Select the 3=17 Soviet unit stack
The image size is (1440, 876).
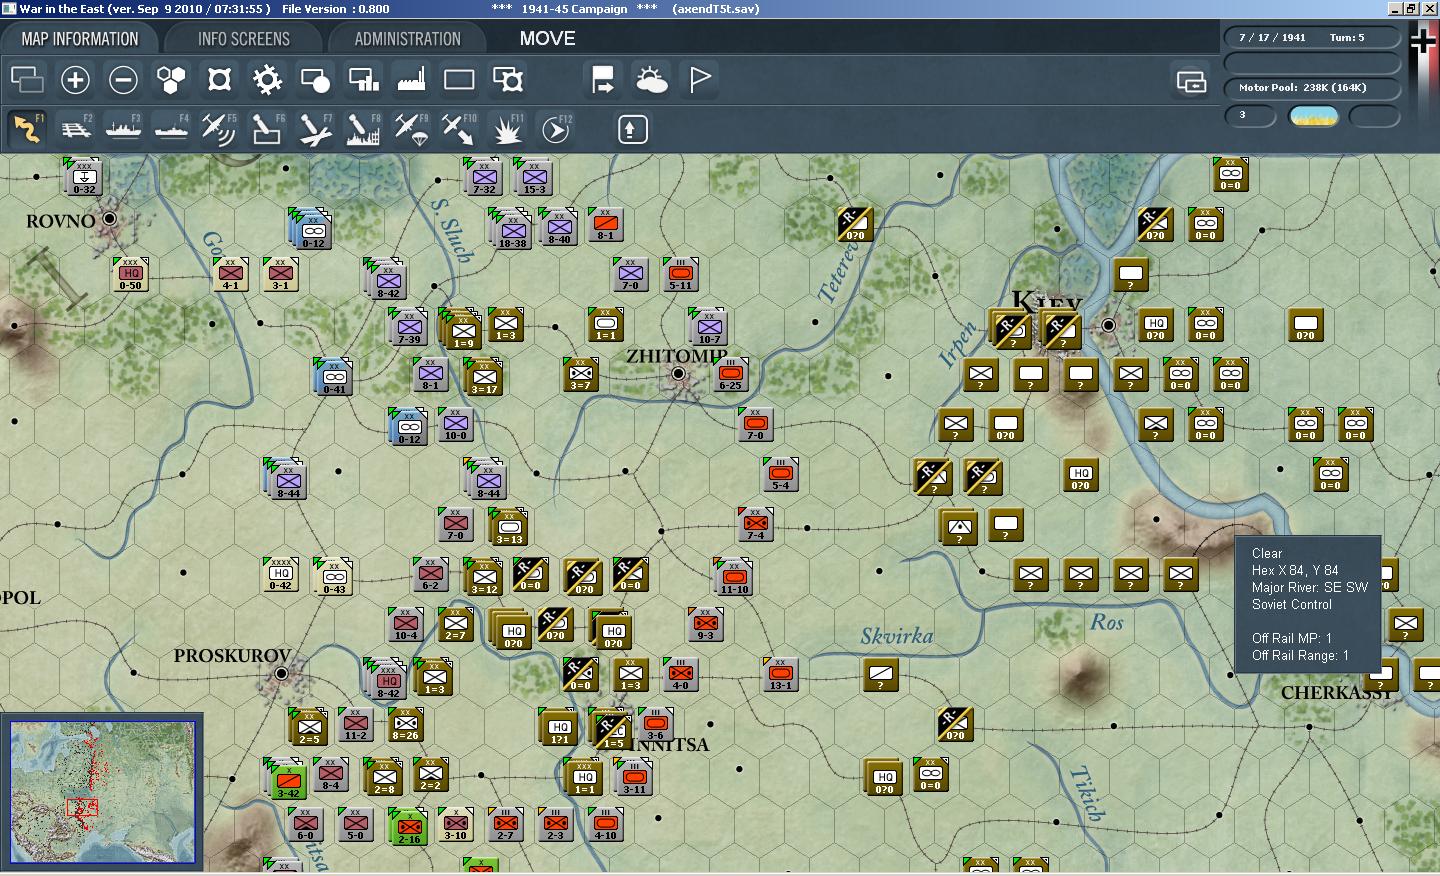pos(484,377)
